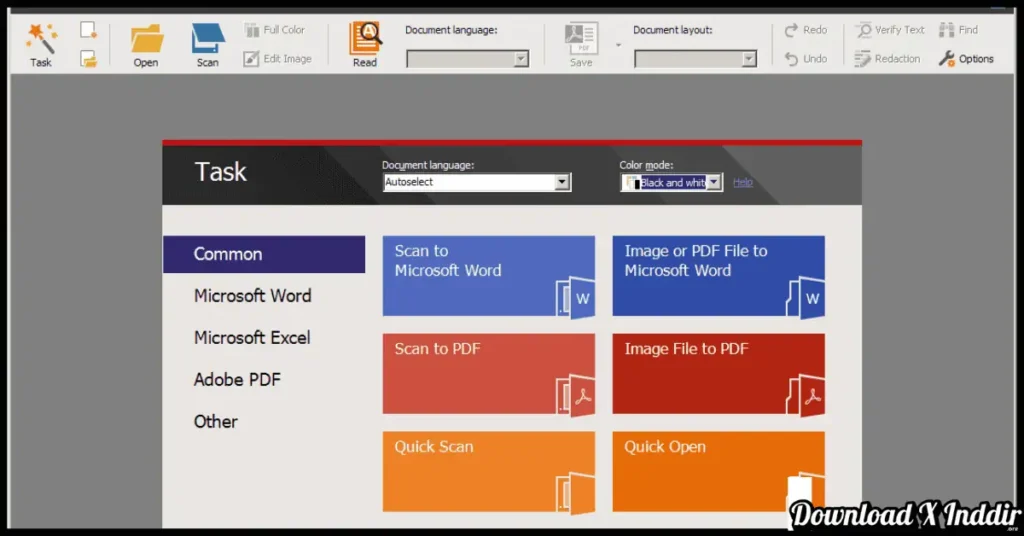Screen dimensions: 1024x536
Task: Open the Color mode dropdown
Action: 713,183
